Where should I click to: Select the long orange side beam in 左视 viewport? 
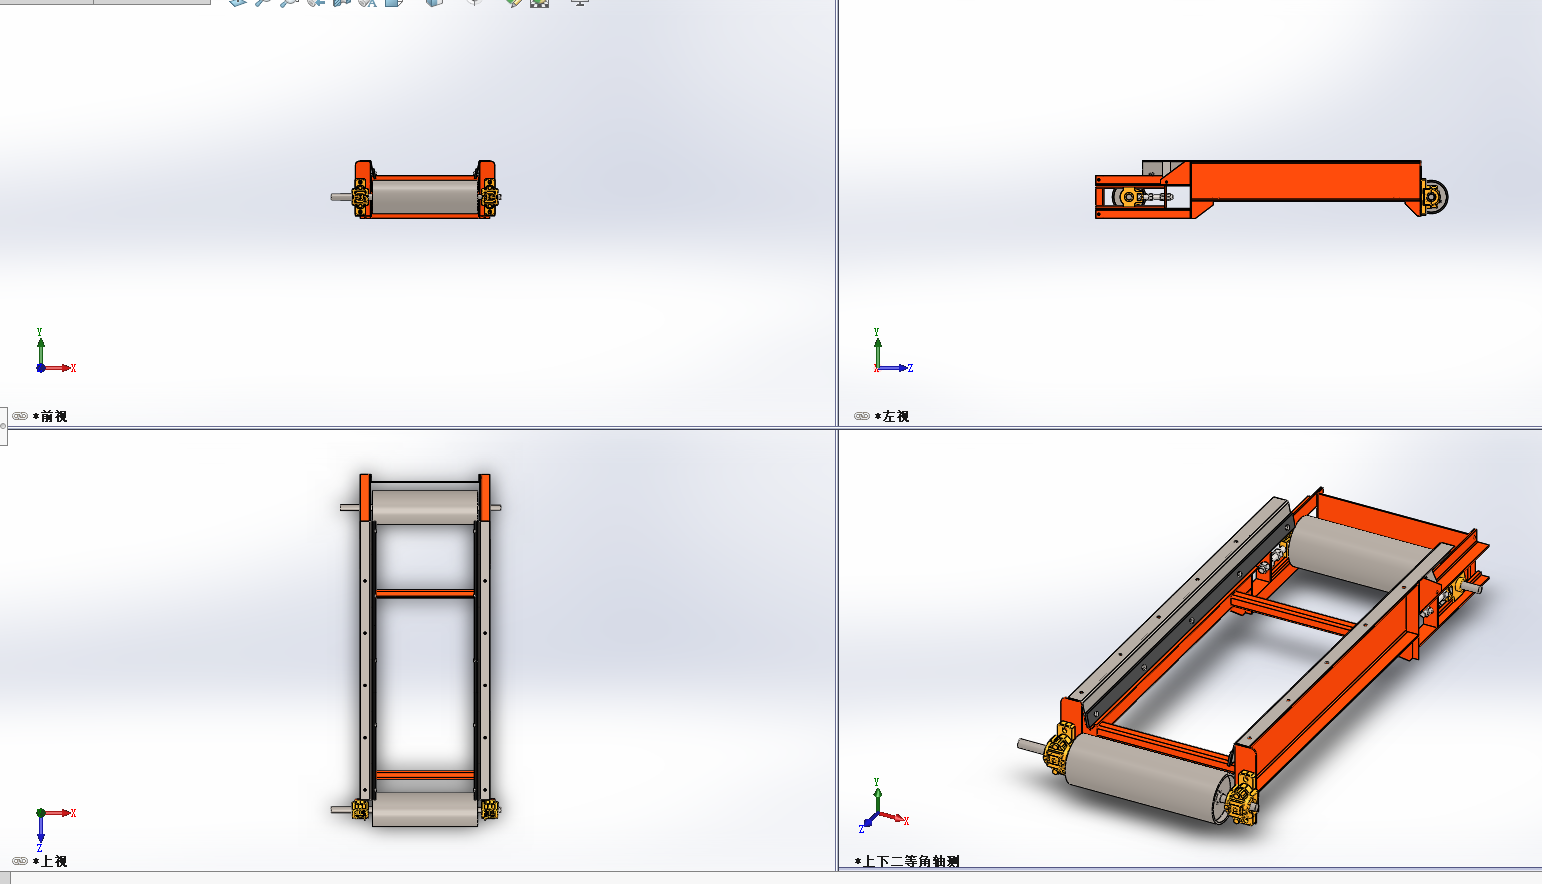point(1305,180)
